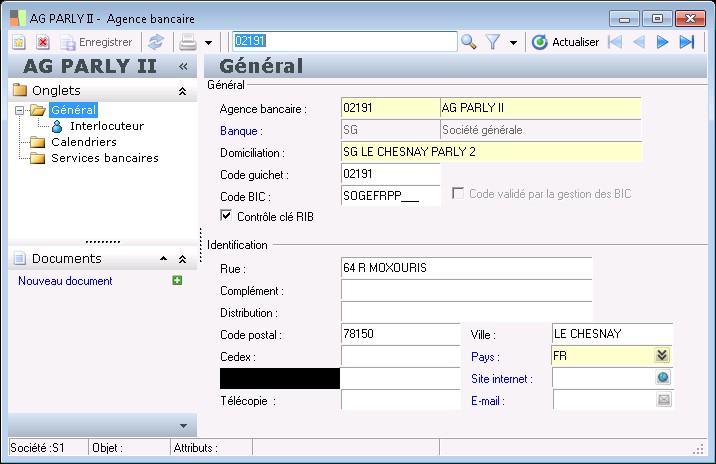Click the E-mail envelope icon
The image size is (716, 464).
point(662,400)
